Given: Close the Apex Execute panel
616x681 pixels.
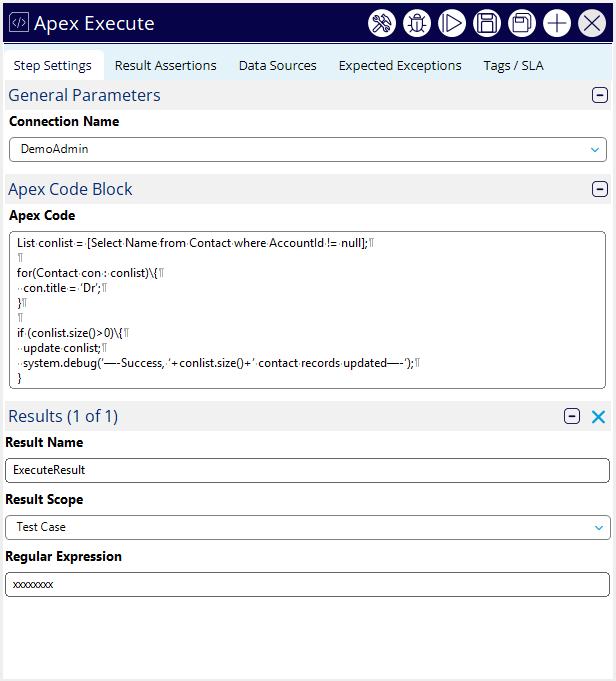Looking at the screenshot, I should point(592,24).
